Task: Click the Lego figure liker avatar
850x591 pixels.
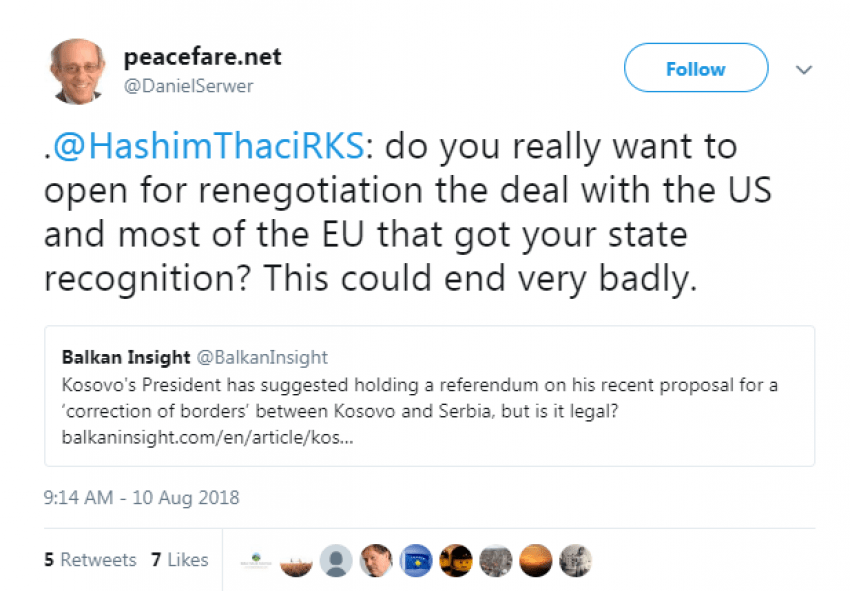Action: click(455, 560)
